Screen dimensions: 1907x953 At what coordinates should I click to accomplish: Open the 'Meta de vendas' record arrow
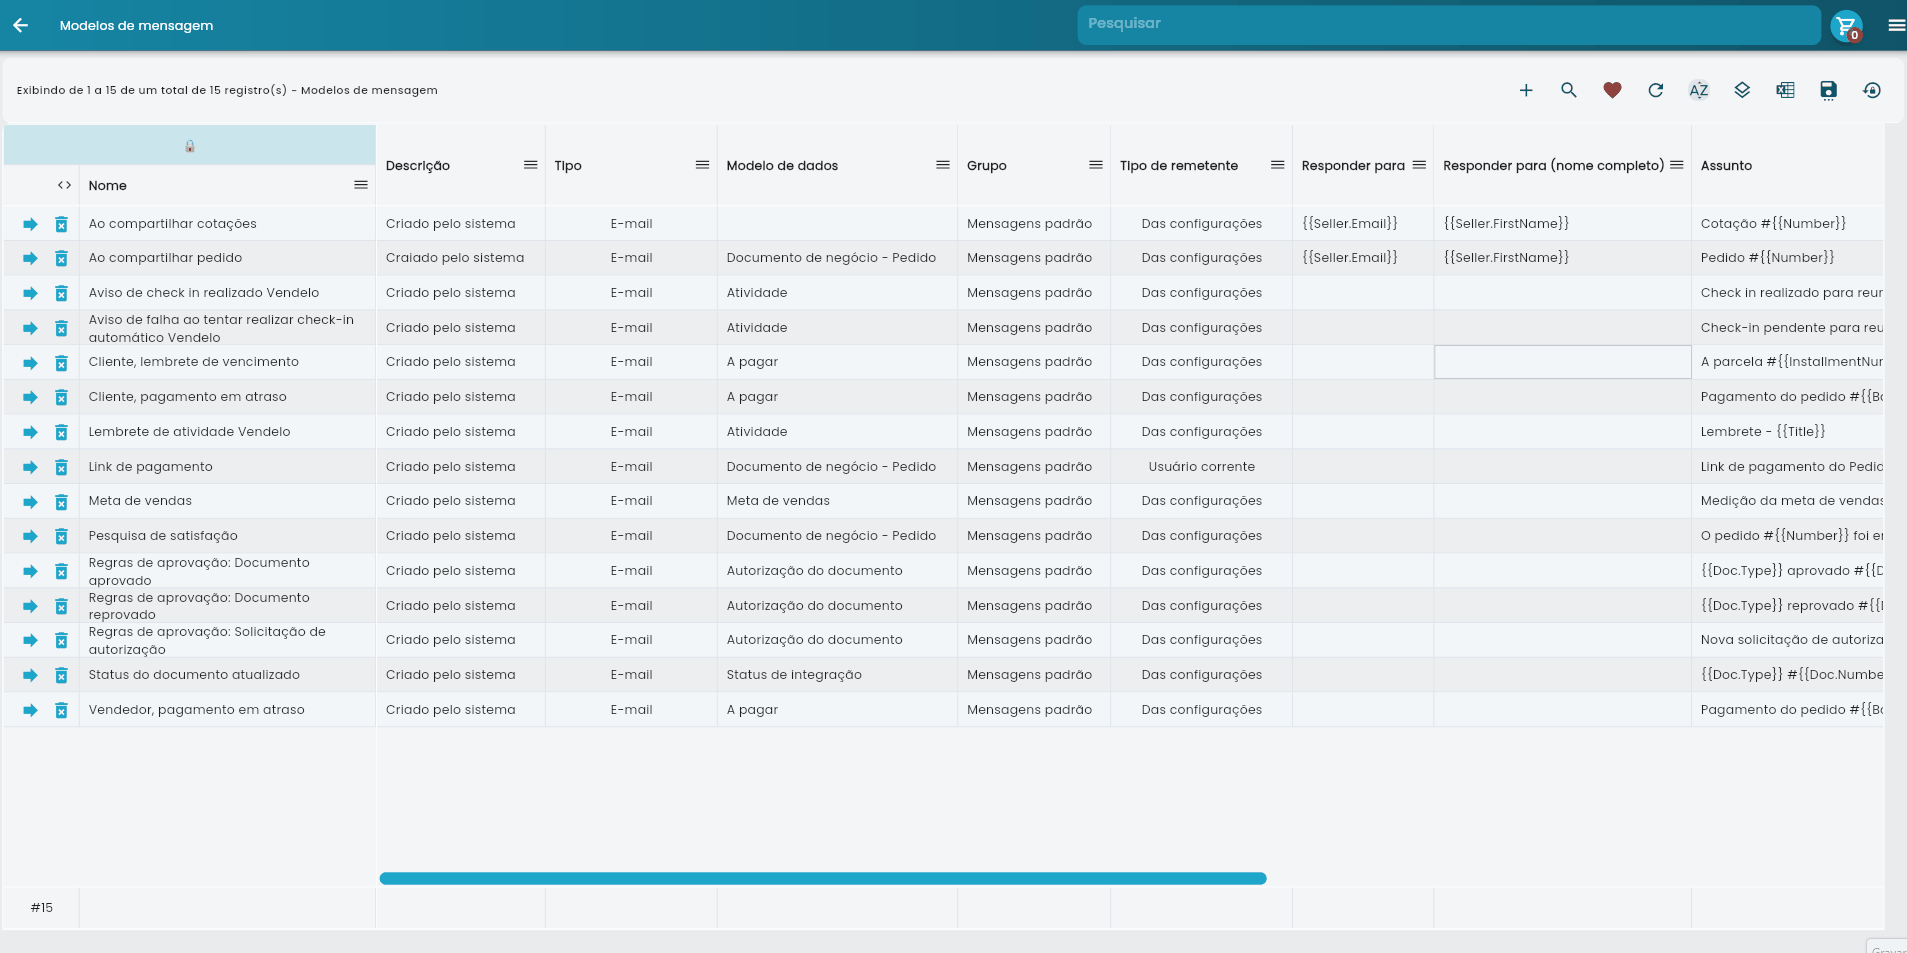tap(30, 502)
